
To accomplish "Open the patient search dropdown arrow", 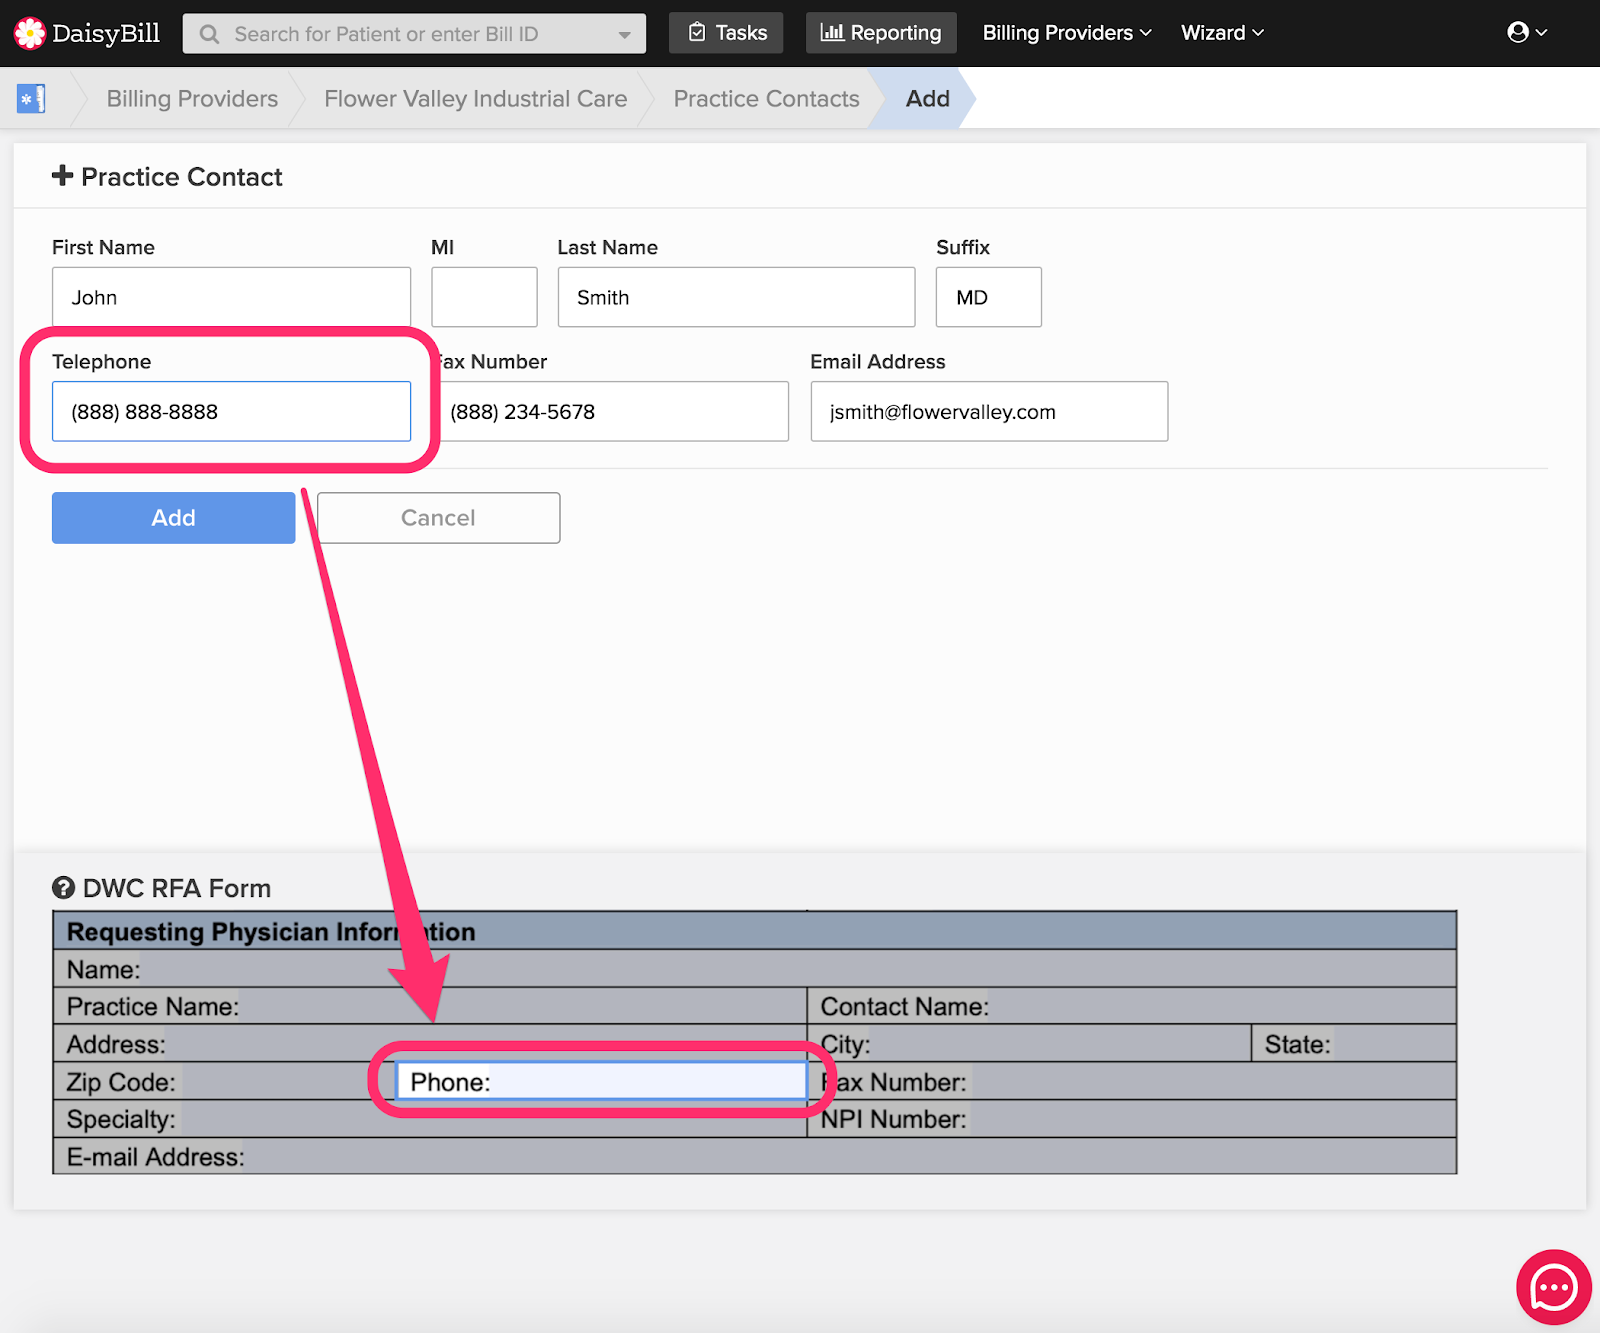I will (625, 34).
